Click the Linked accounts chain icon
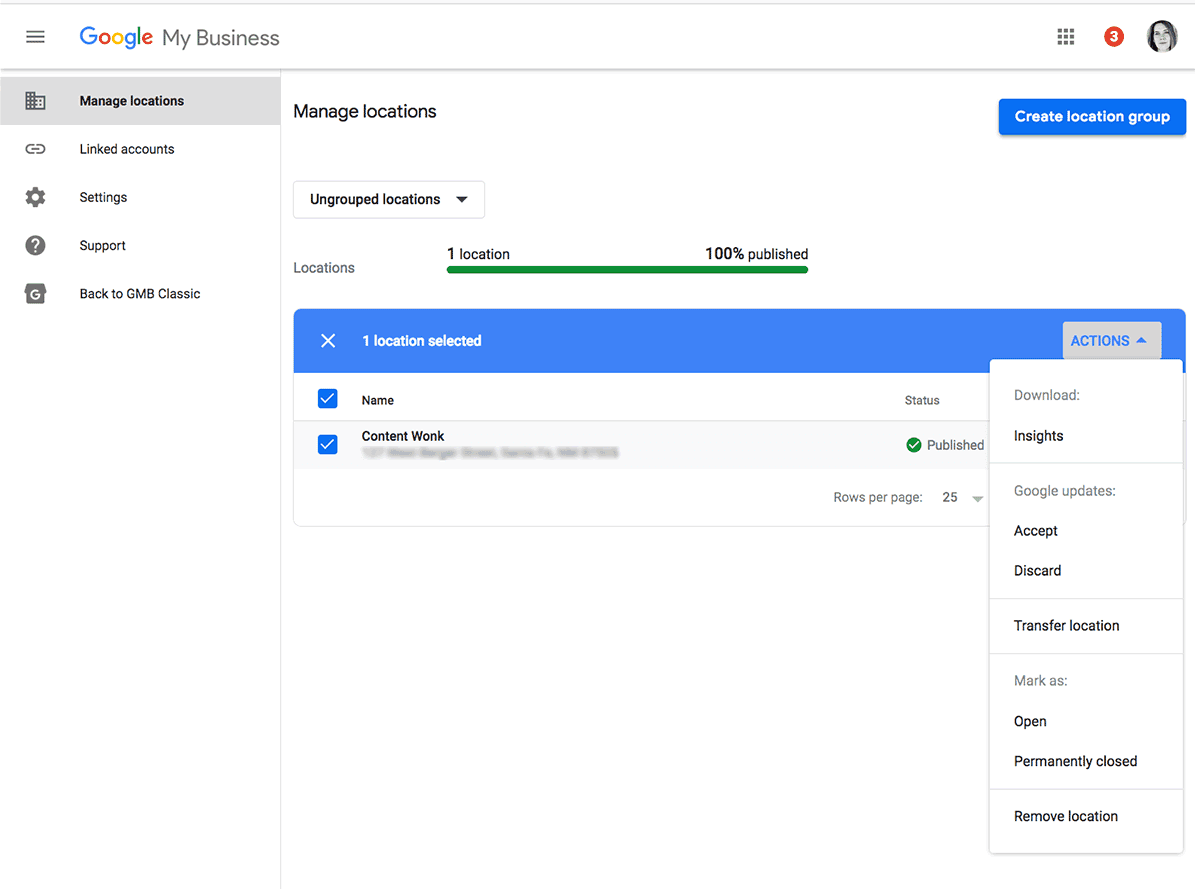This screenshot has height=889, width=1195. 35,149
